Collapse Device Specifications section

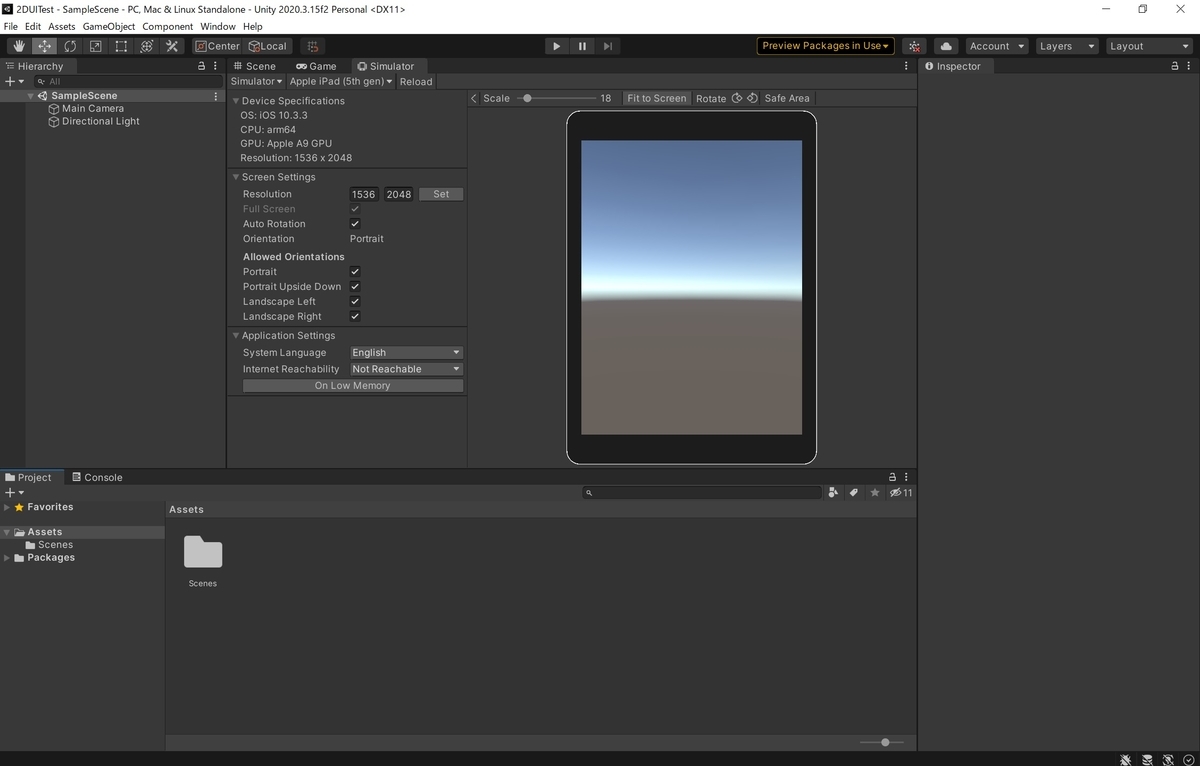236,101
